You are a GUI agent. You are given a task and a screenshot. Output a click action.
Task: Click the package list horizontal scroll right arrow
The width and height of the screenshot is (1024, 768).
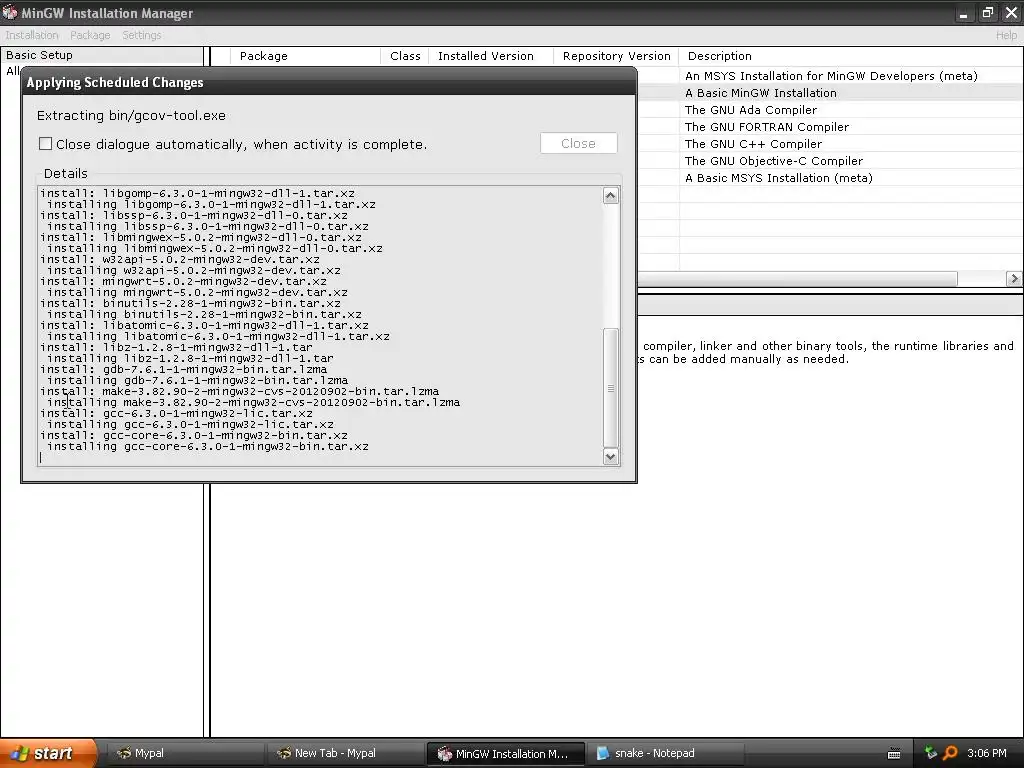click(1014, 279)
